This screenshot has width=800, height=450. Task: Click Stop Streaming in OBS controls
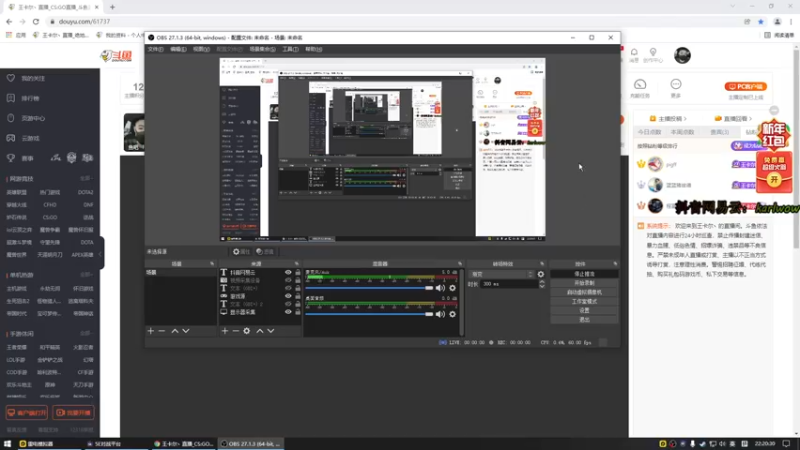584,274
